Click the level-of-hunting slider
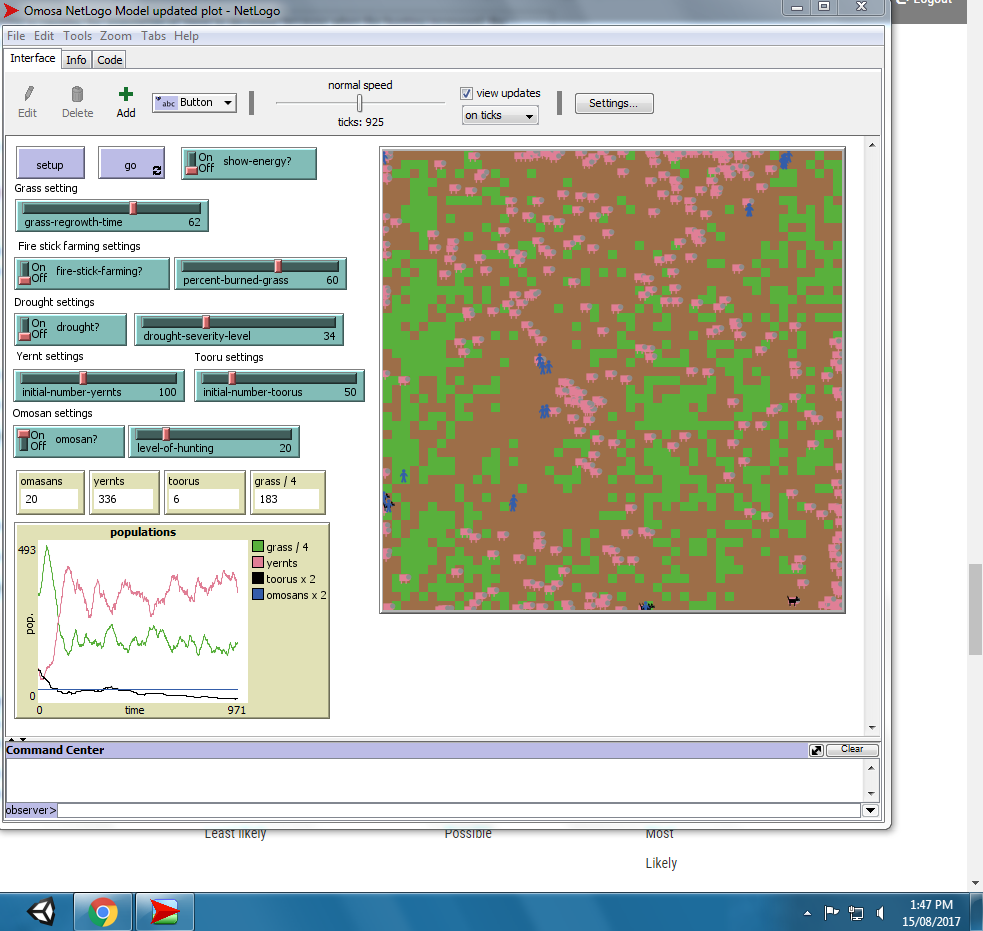Image resolution: width=983 pixels, height=931 pixels. coord(214,441)
